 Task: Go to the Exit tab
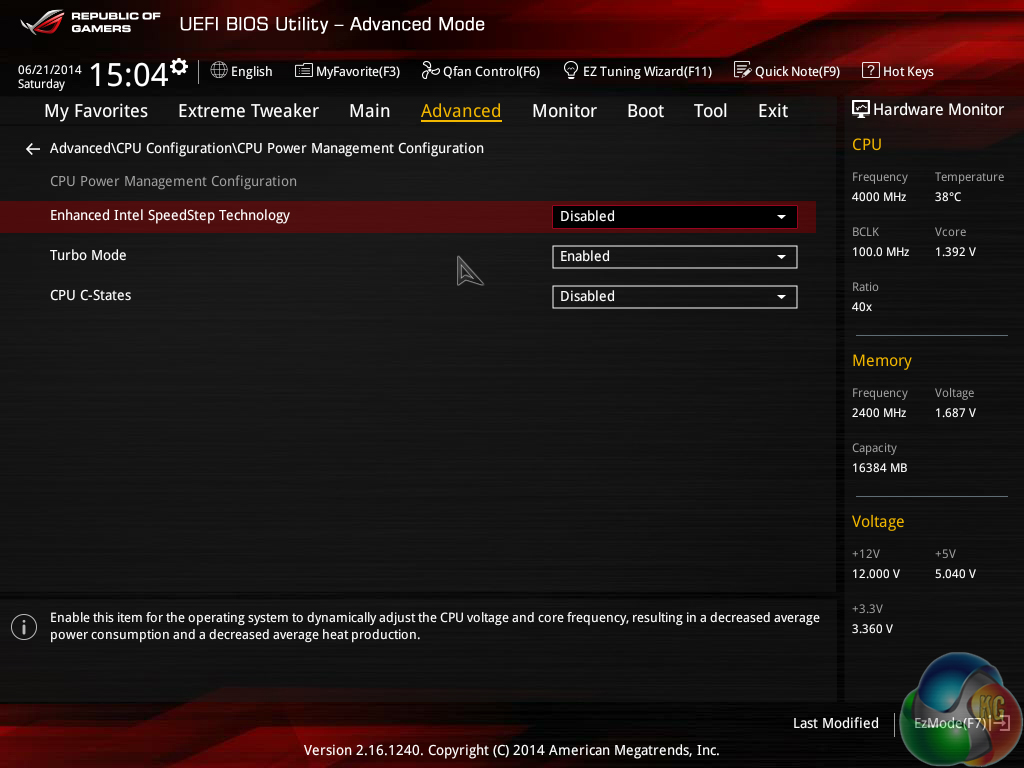click(x=773, y=111)
